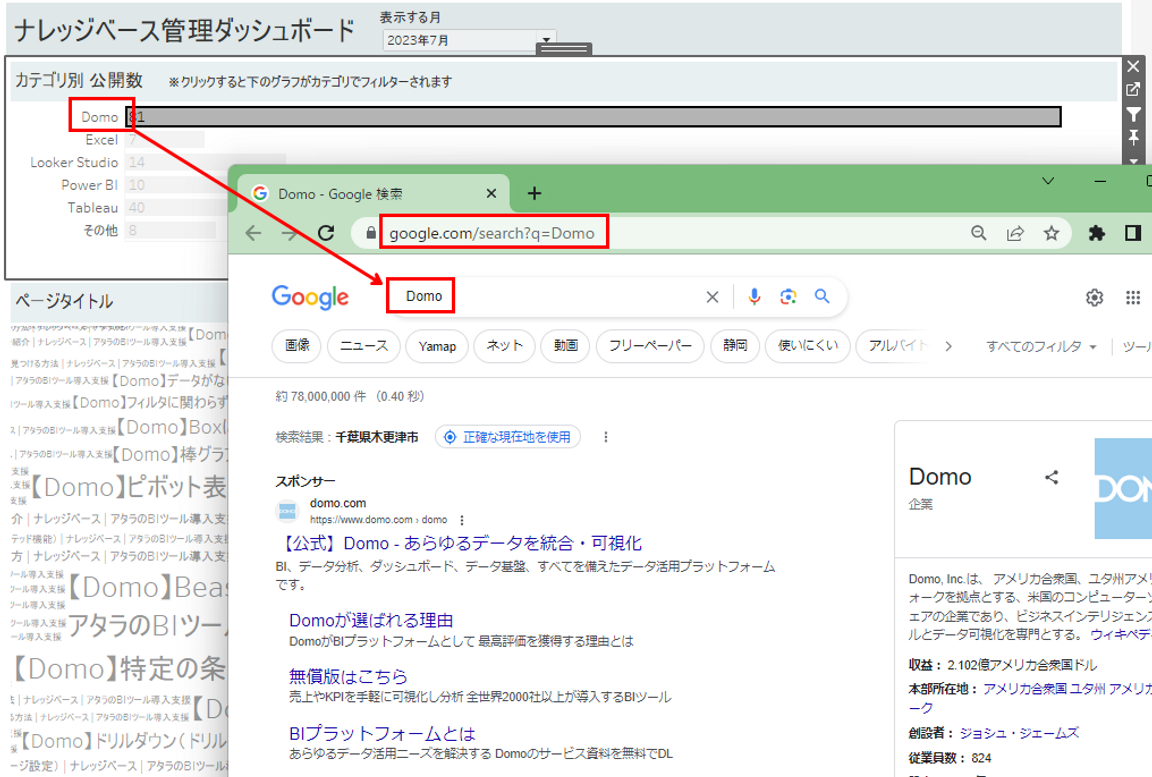Select the 使いにくい filter chip
The height and width of the screenshot is (777, 1152).
click(x=807, y=346)
